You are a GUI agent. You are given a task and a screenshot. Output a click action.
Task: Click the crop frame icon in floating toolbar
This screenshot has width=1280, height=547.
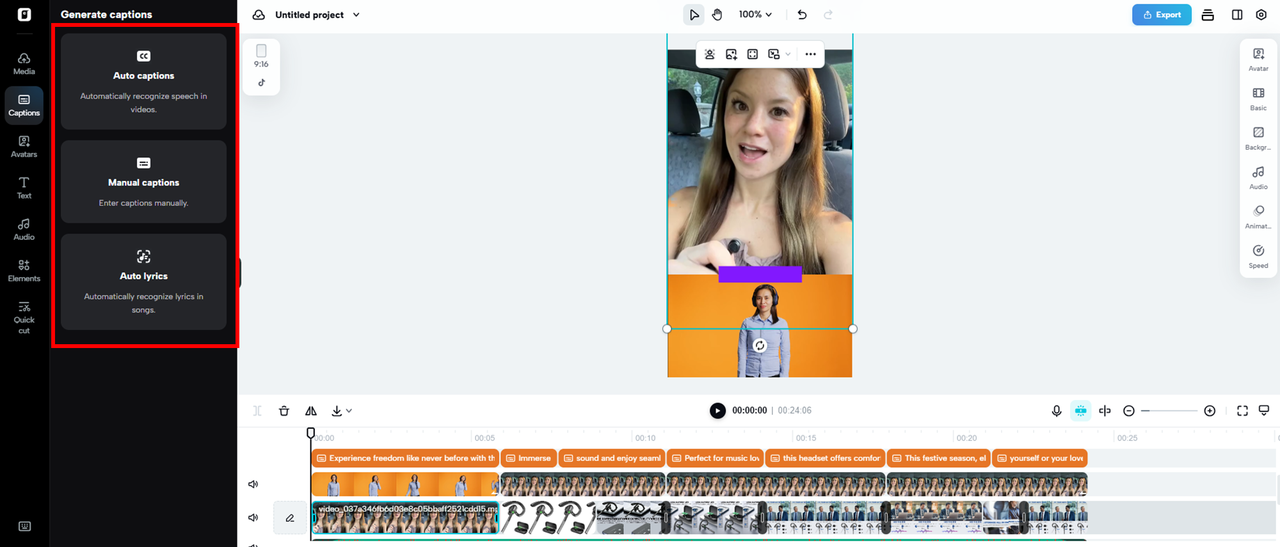(x=753, y=54)
